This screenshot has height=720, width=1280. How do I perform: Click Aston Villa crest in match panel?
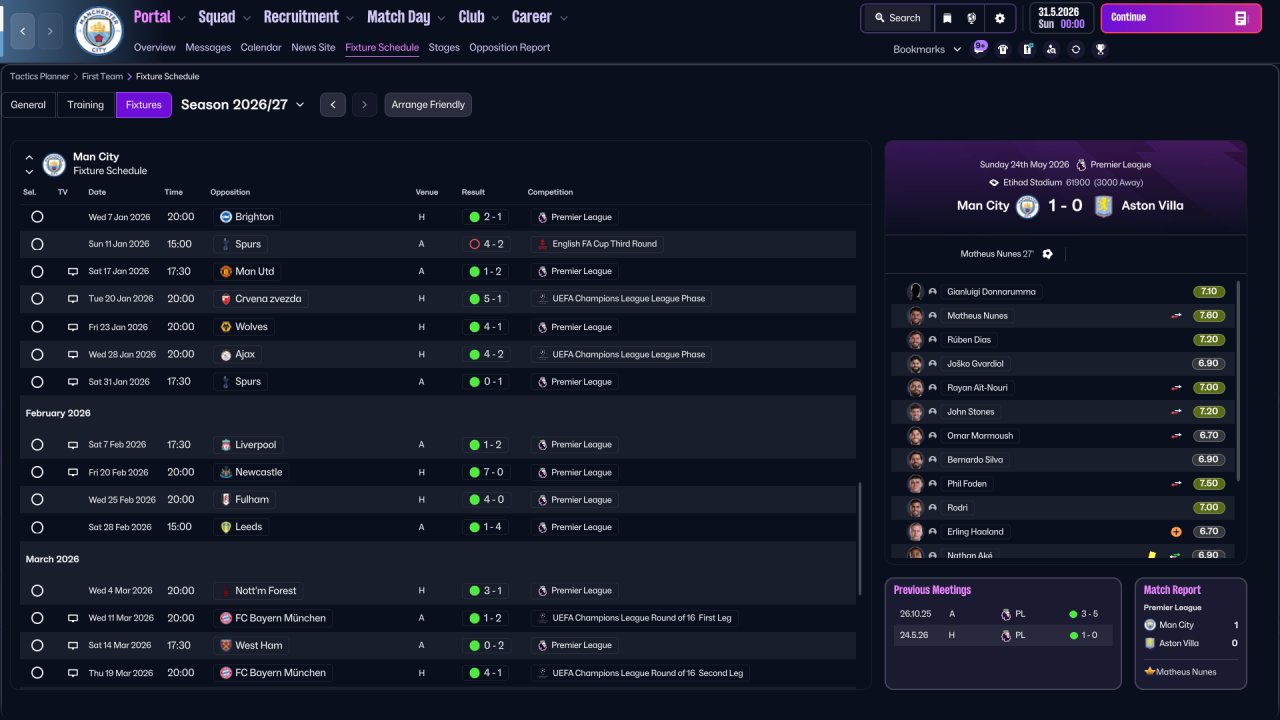point(1104,206)
